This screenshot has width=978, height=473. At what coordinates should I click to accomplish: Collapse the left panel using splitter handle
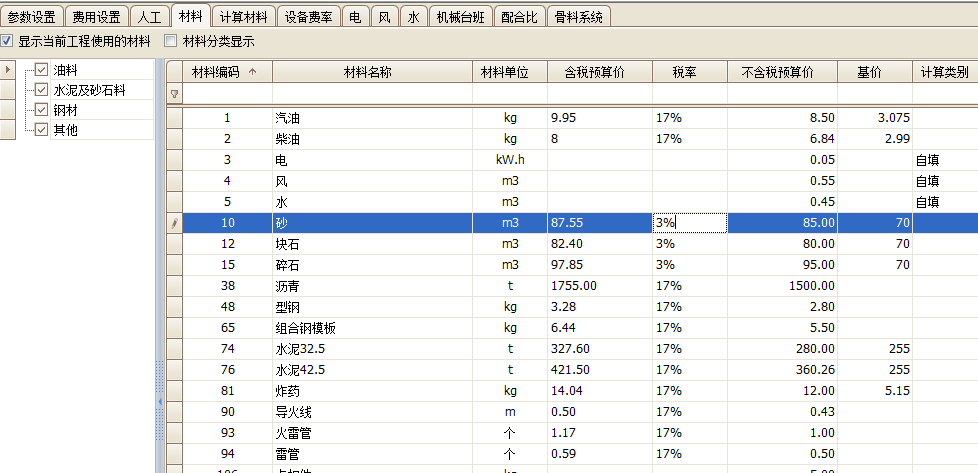(x=159, y=400)
